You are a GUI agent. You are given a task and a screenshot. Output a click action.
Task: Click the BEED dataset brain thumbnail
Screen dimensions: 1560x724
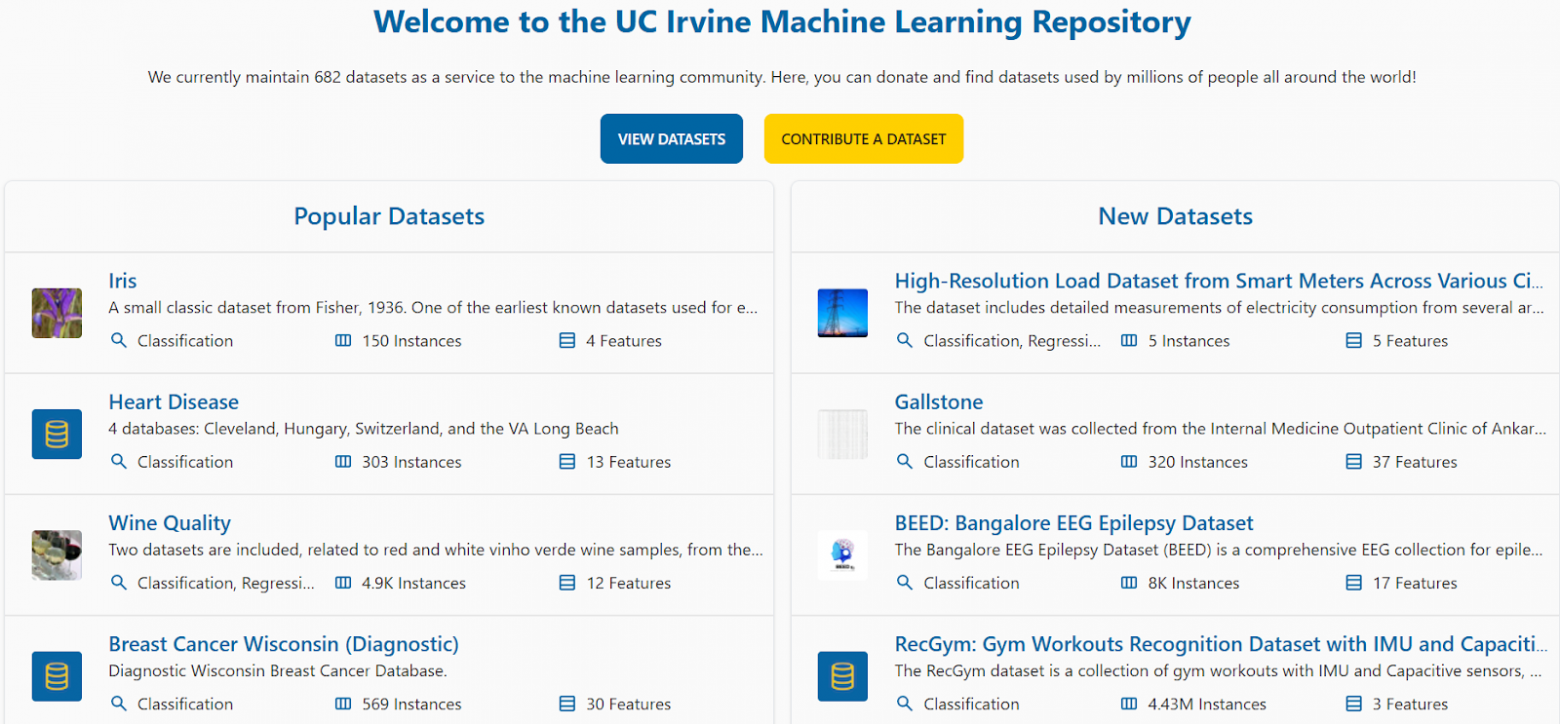(x=843, y=555)
